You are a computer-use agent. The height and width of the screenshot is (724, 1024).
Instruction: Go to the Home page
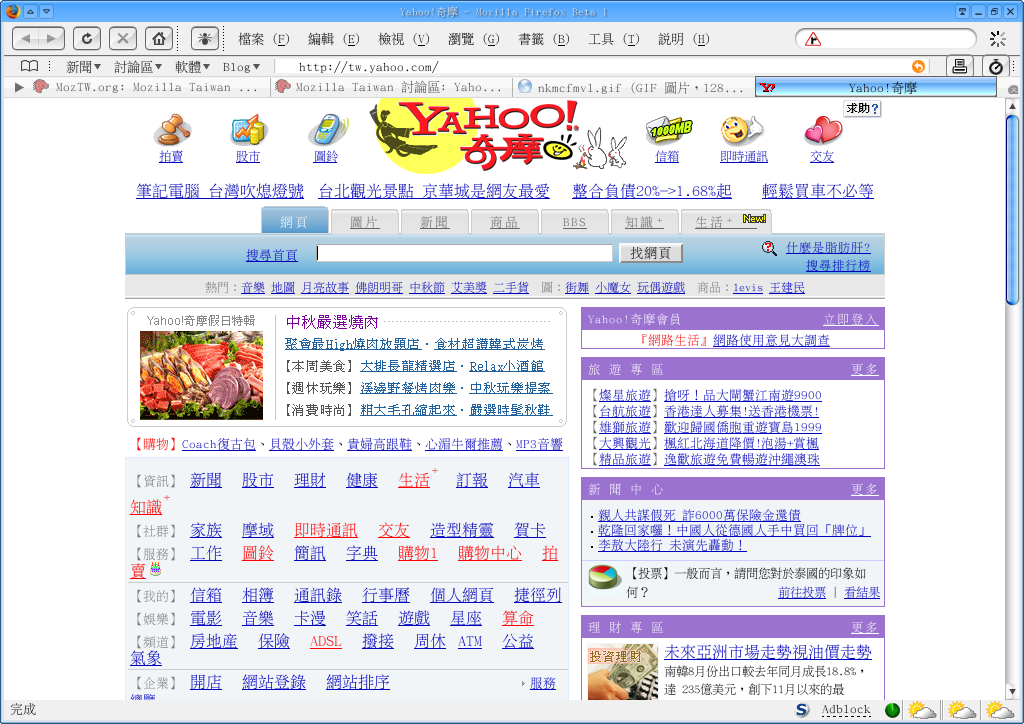[x=157, y=39]
